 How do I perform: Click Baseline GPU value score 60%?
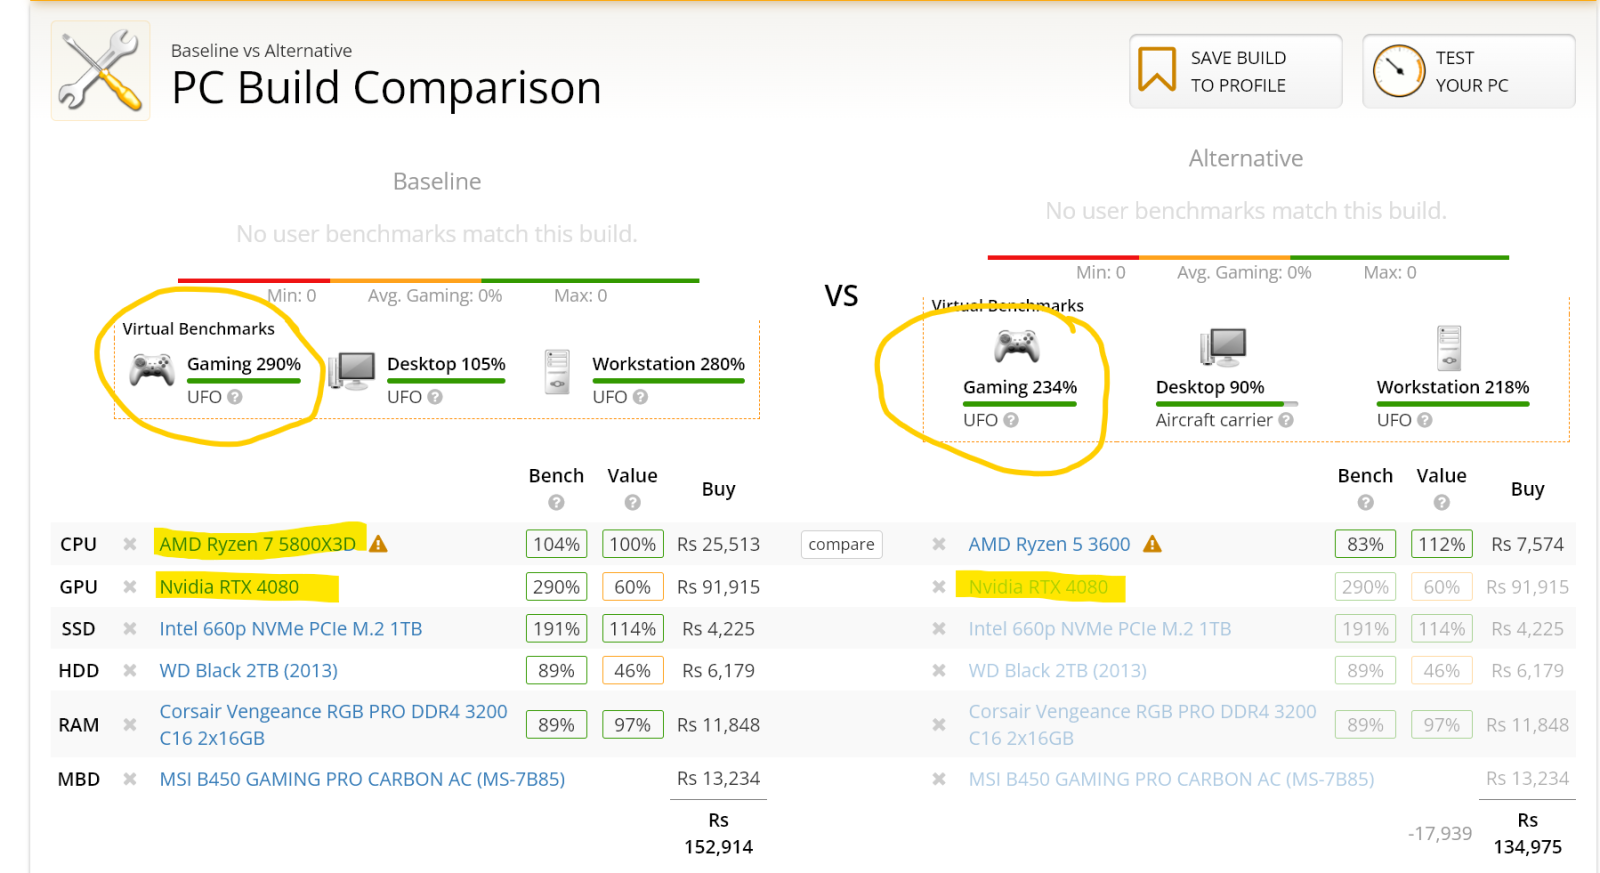(x=632, y=587)
